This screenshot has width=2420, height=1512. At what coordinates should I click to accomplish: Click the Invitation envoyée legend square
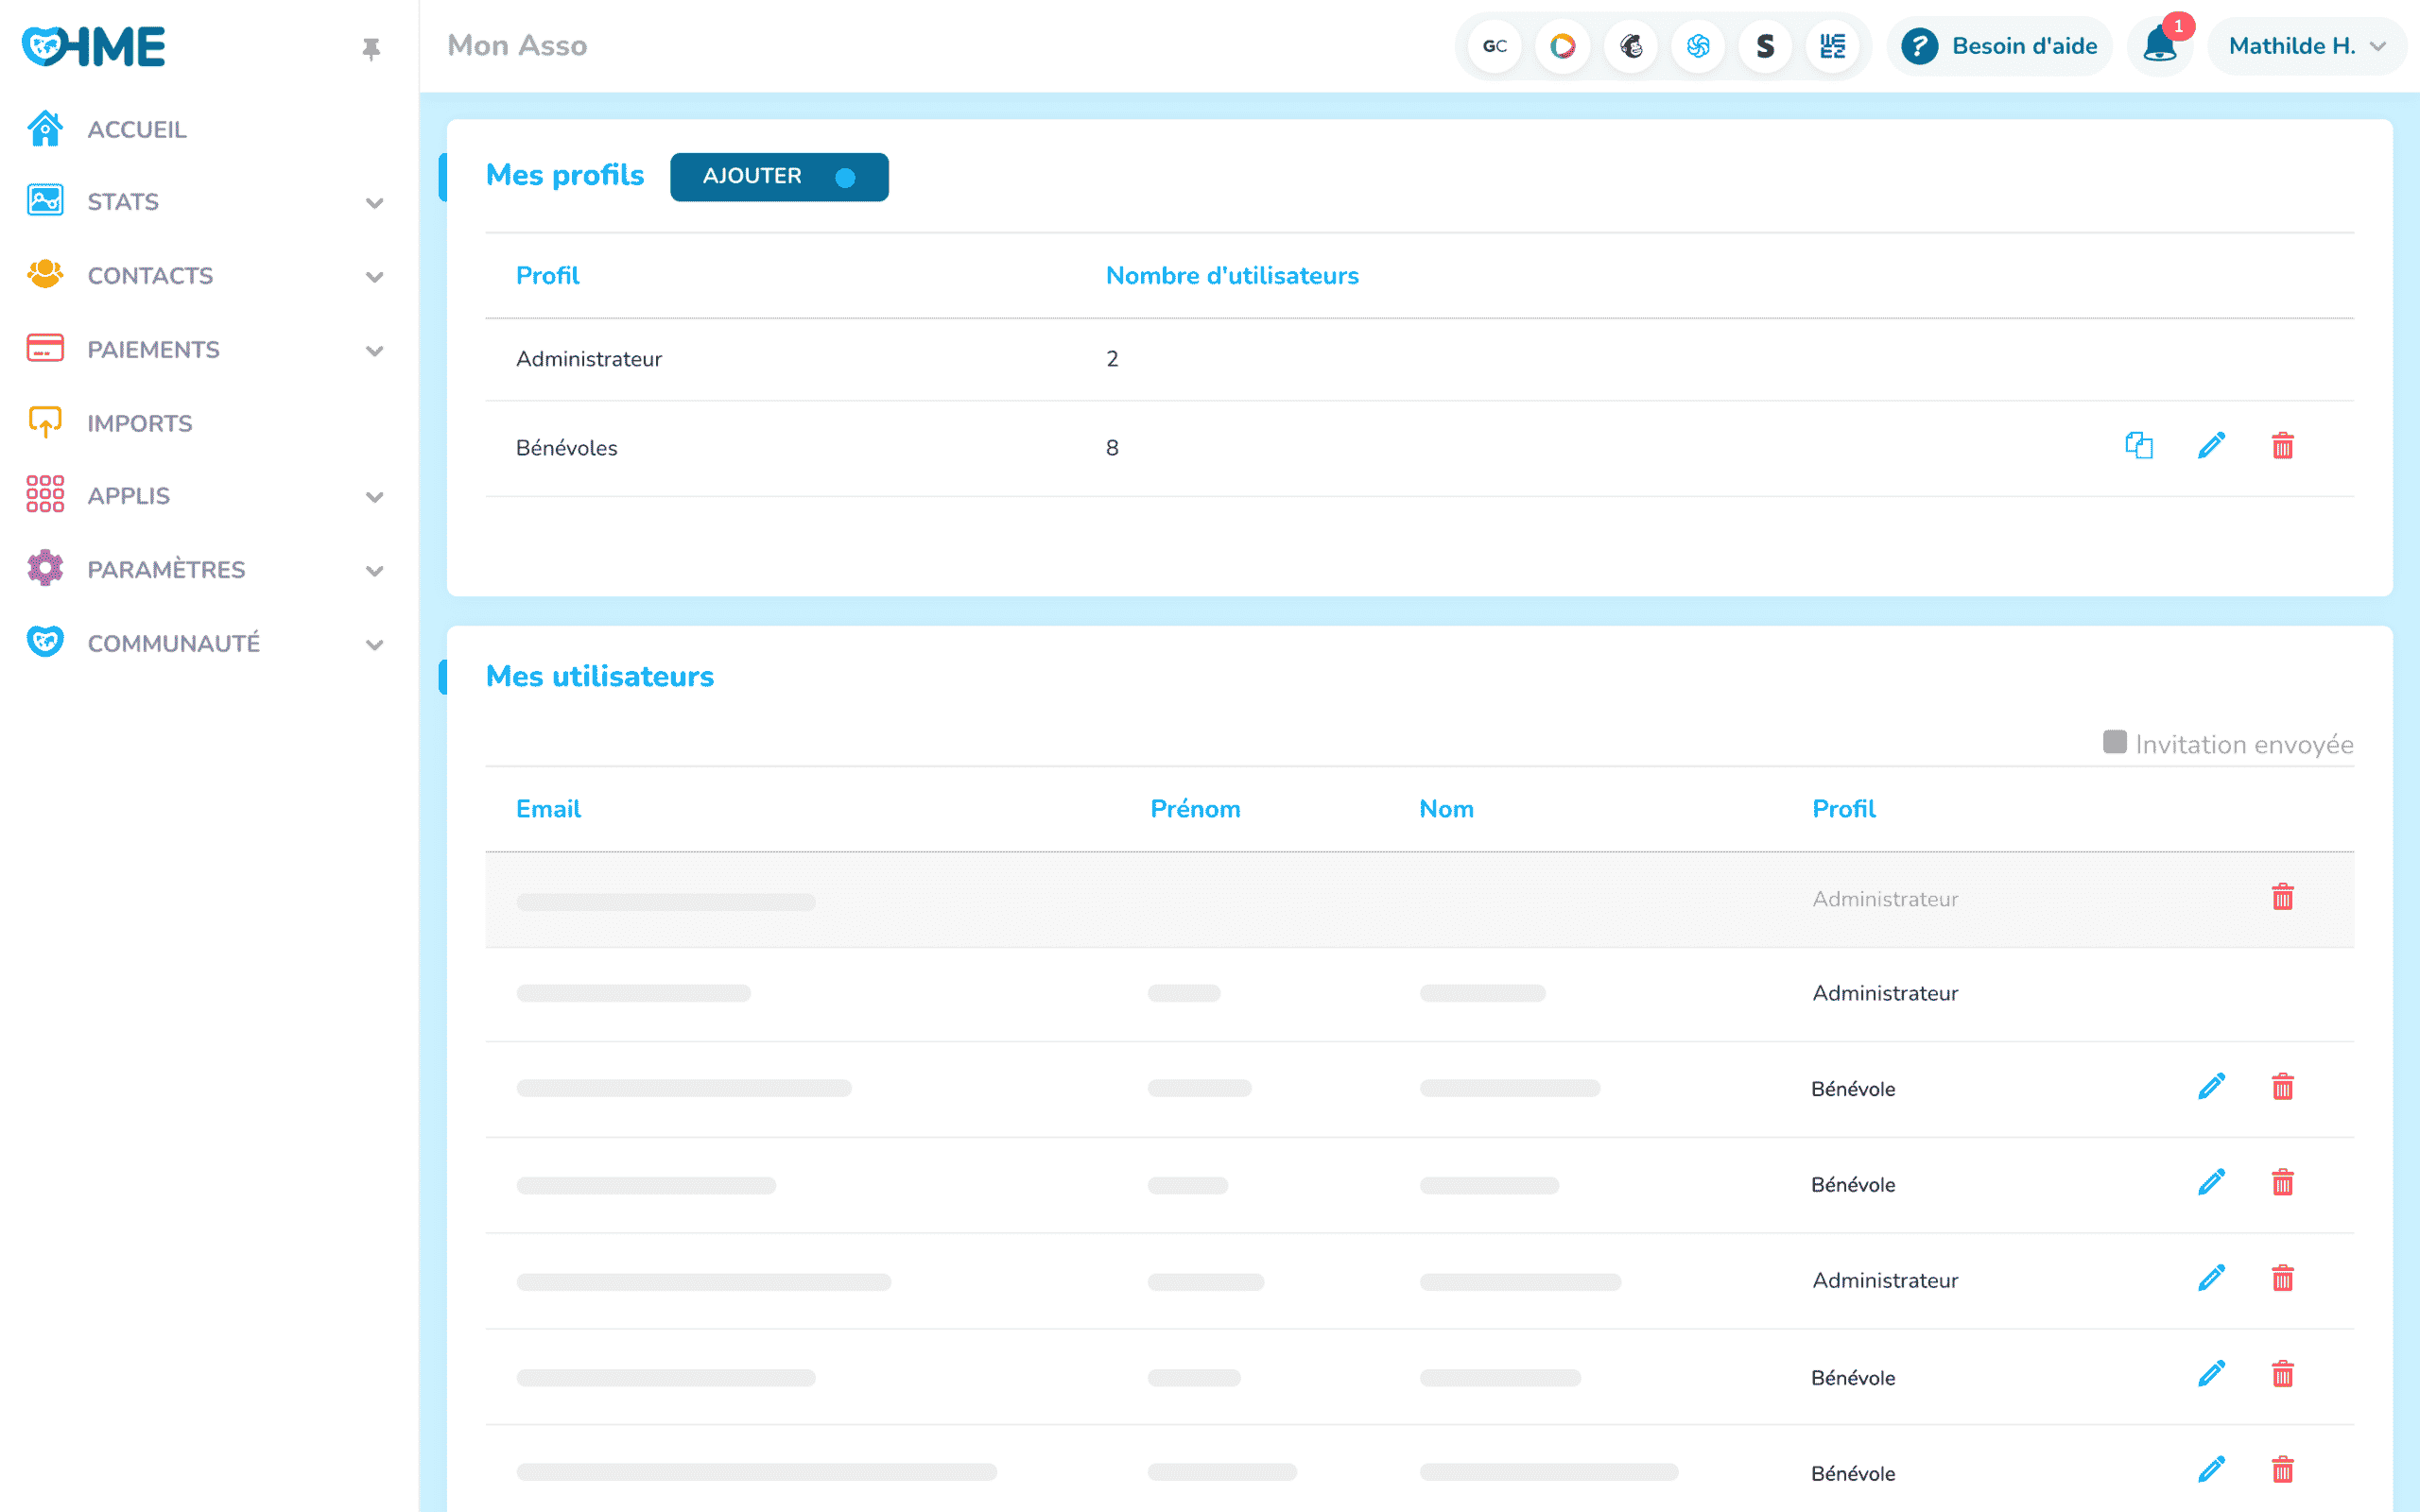(2114, 742)
